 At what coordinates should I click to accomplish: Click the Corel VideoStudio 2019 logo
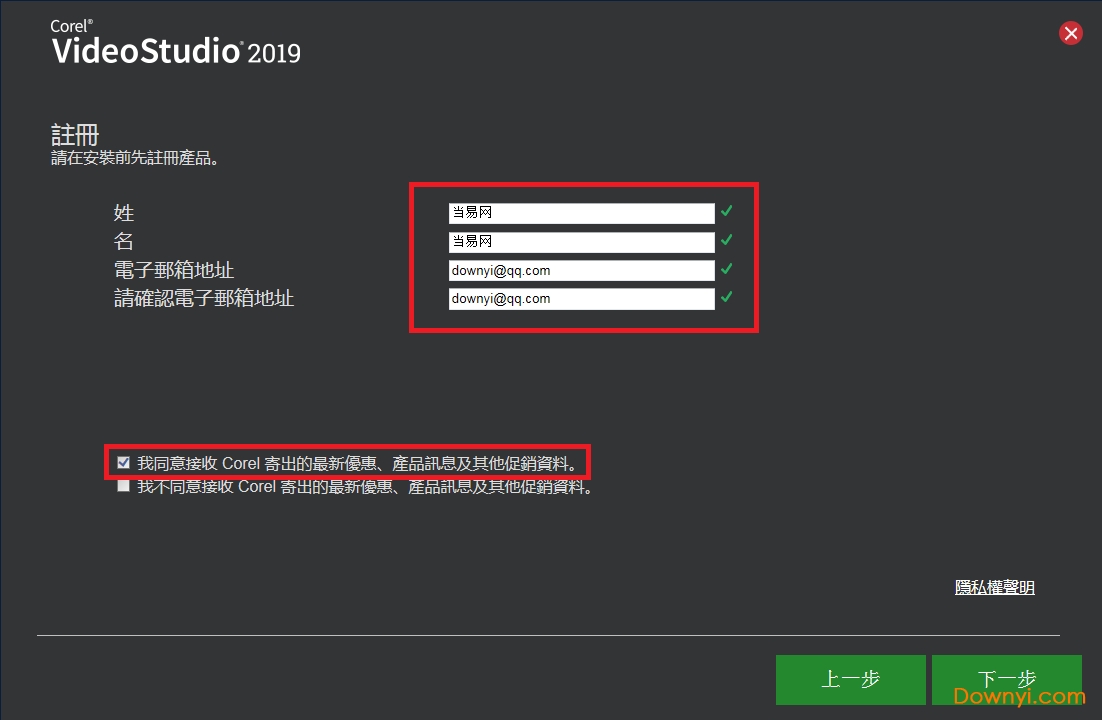(176, 42)
